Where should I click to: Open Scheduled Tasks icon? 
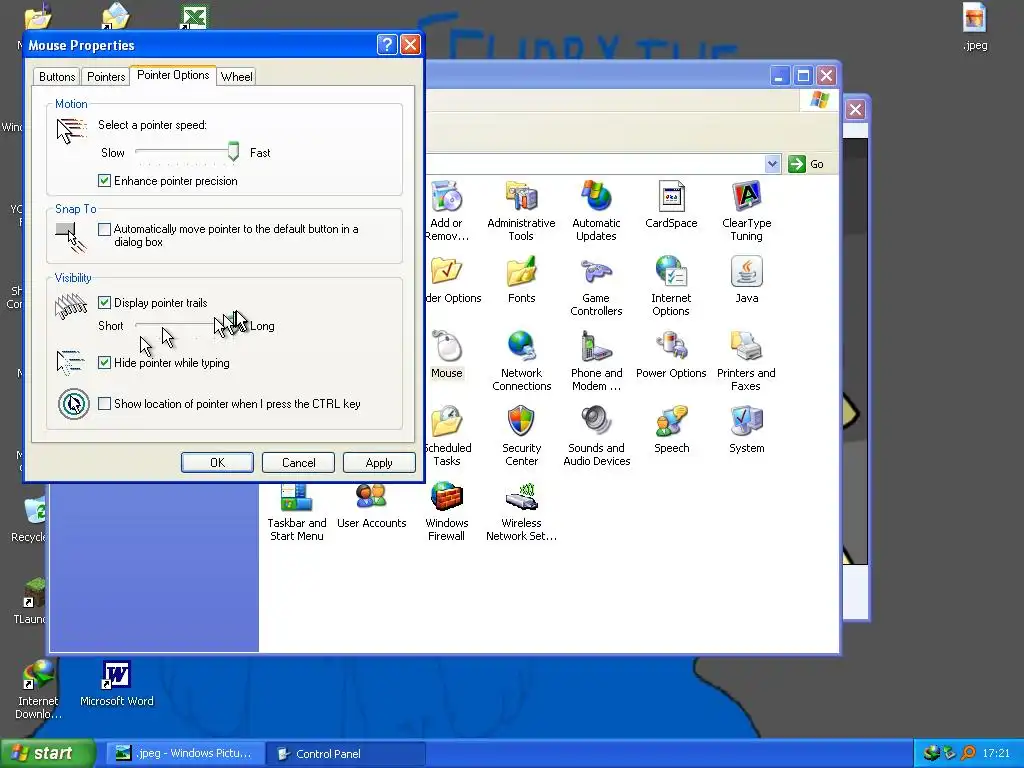[447, 436]
